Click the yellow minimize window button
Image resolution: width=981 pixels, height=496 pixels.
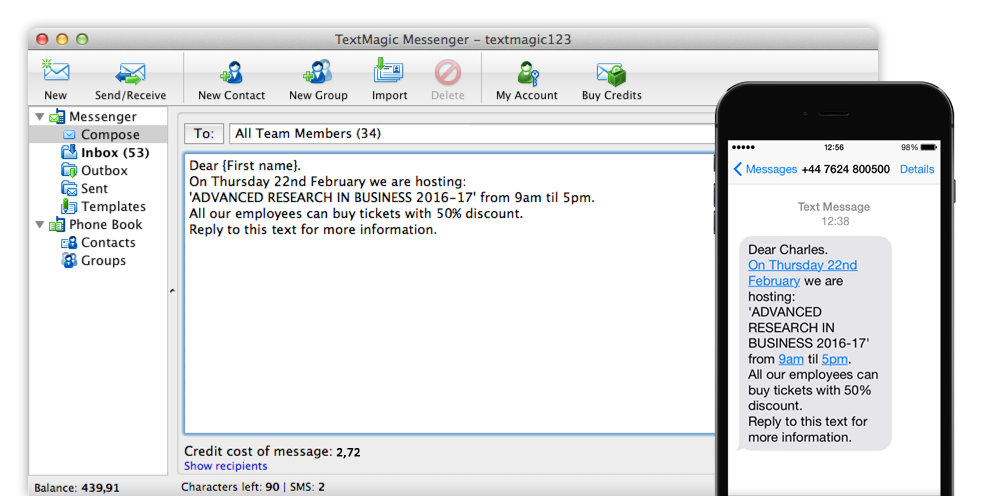62,39
